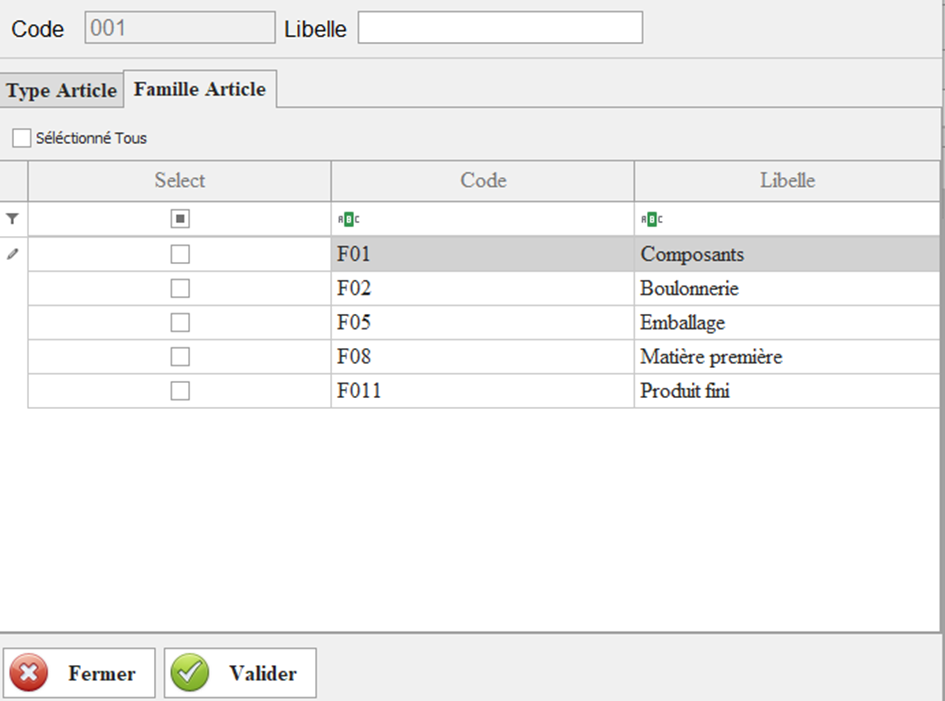The image size is (945, 701).
Task: Toggle the filter row Select checkbox
Action: [x=180, y=219]
